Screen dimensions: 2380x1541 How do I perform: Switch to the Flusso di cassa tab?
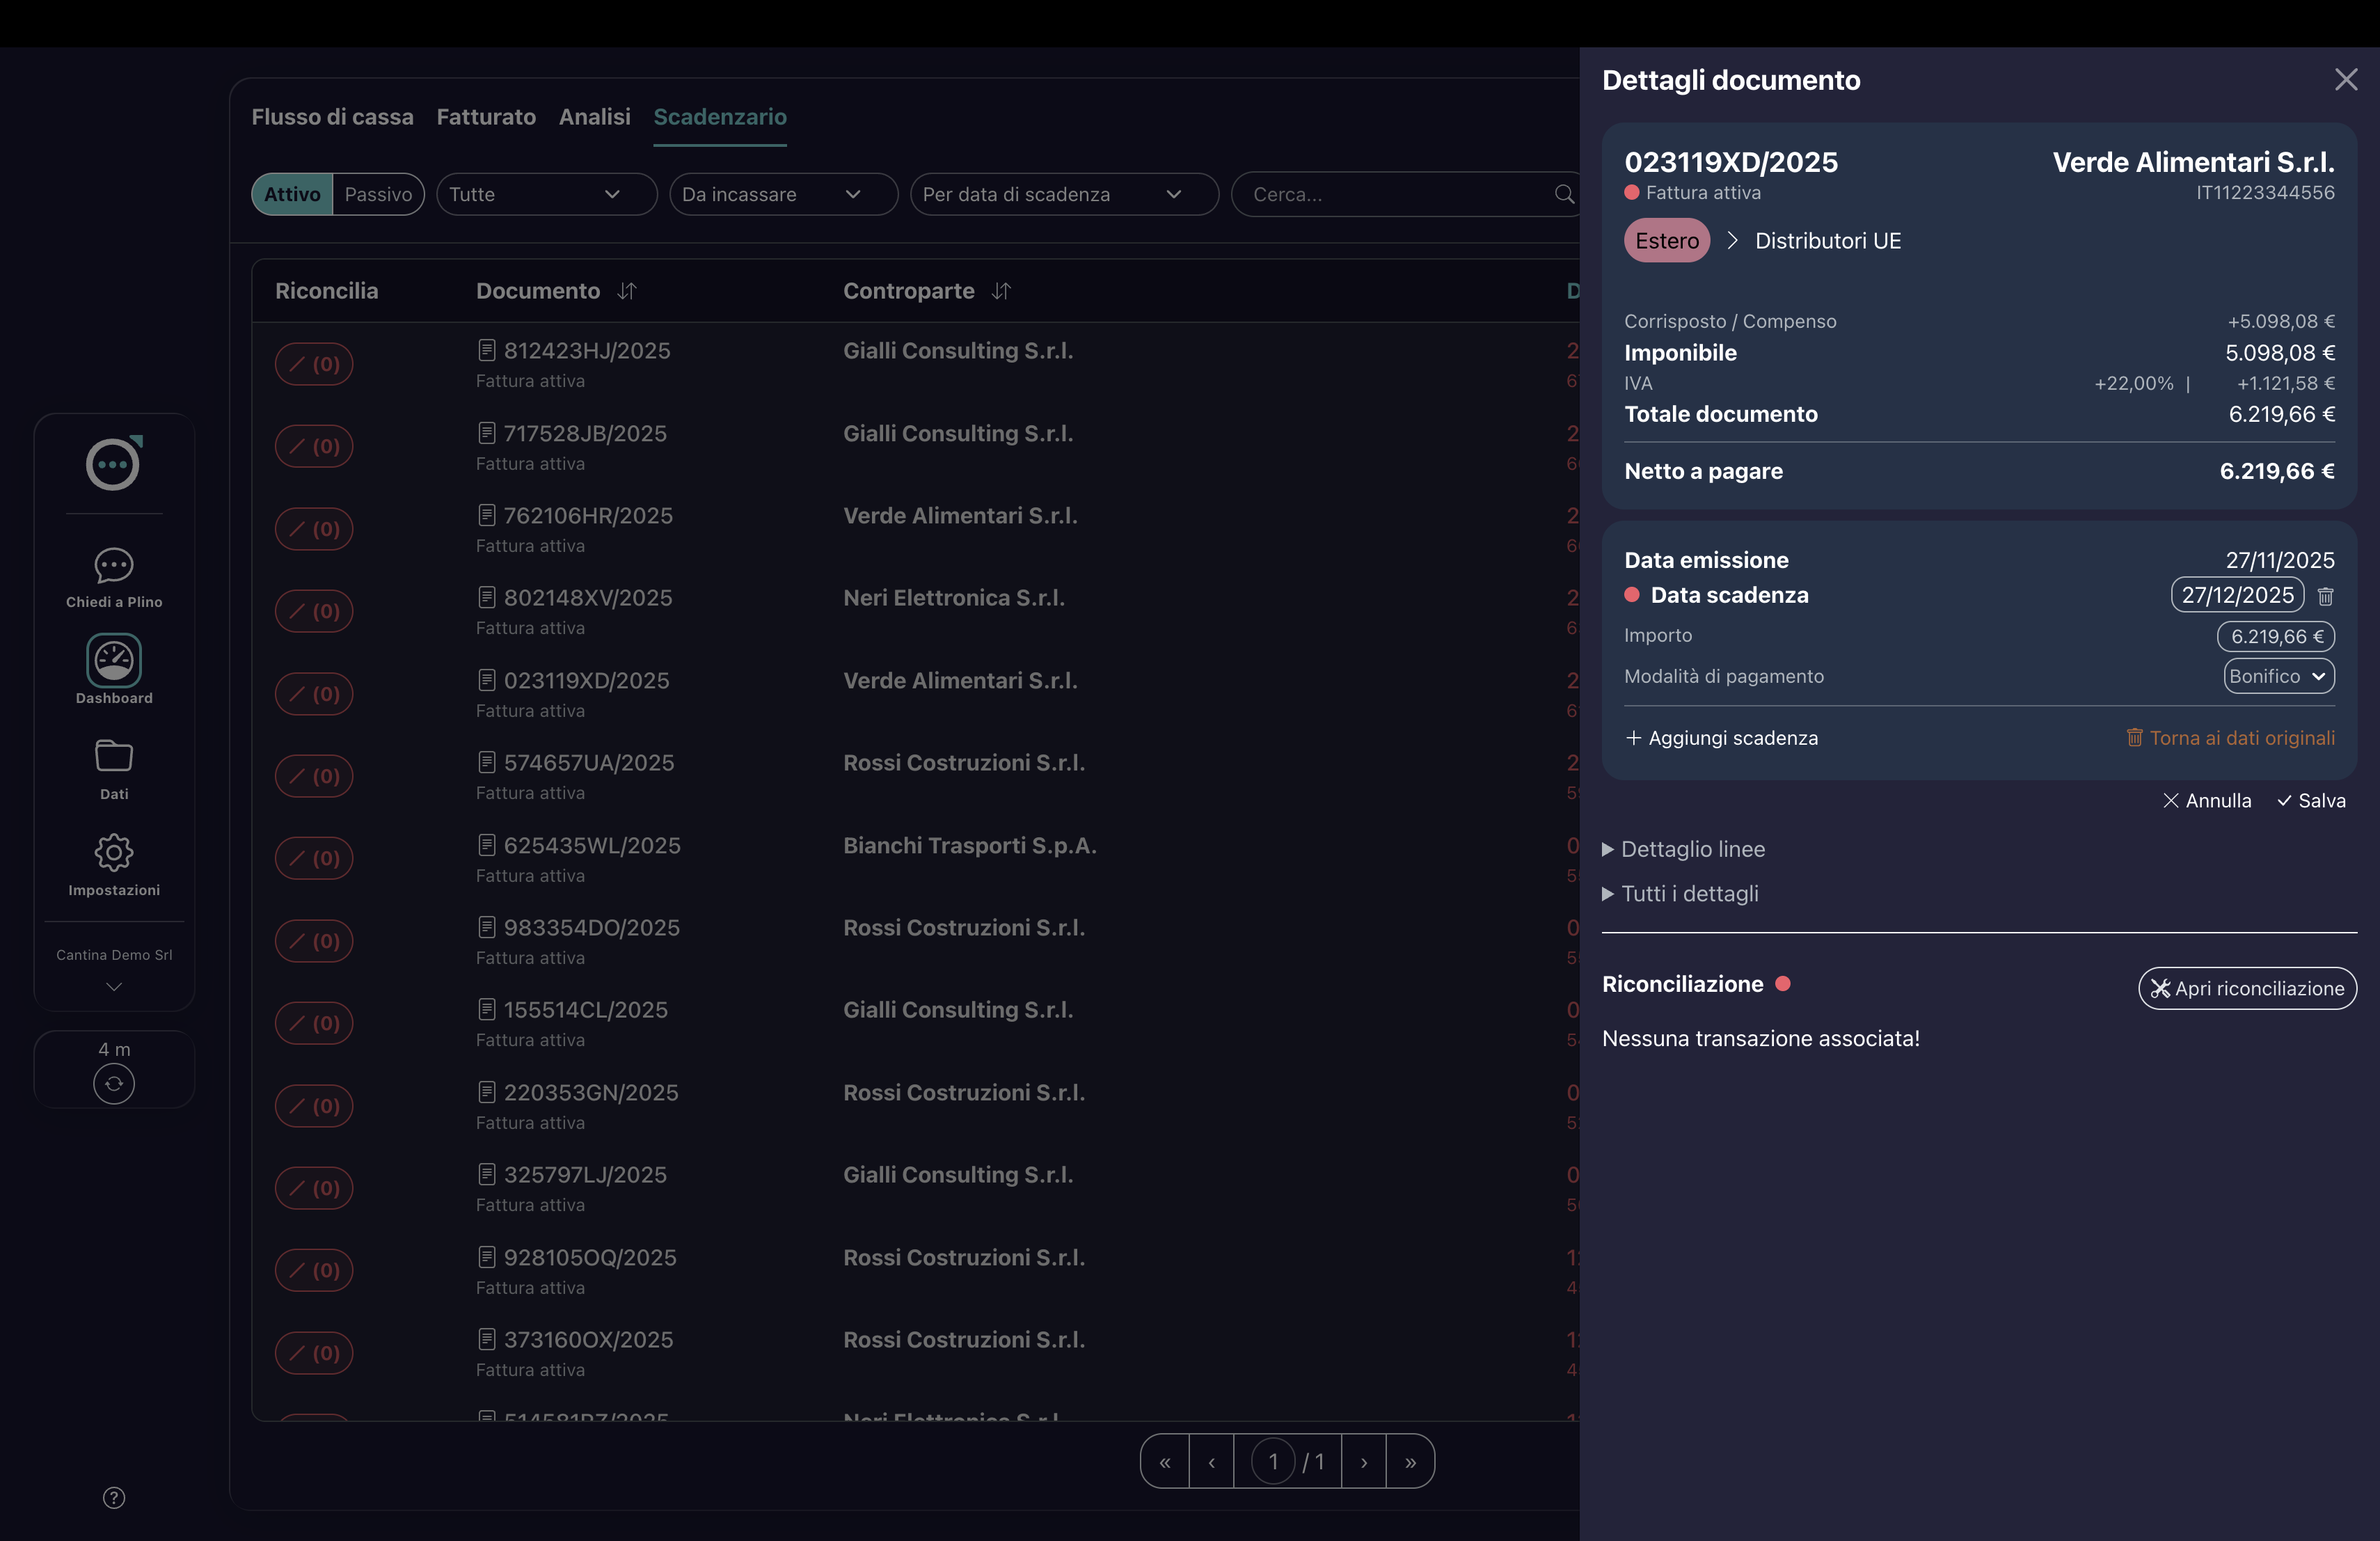332,117
